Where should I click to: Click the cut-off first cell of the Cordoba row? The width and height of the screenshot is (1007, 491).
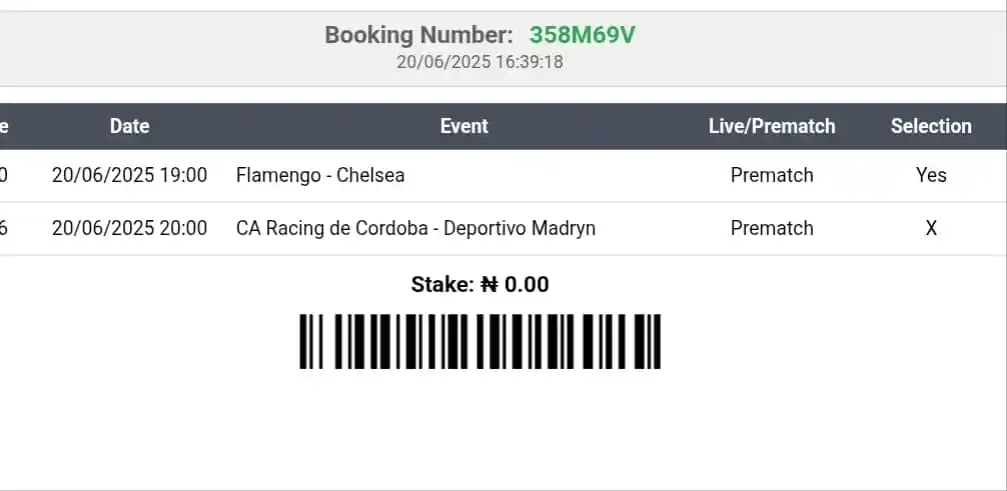click(4, 228)
